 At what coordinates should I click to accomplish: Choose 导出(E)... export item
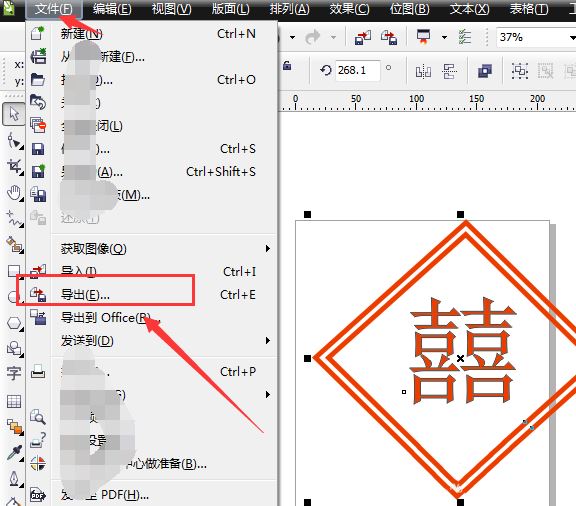[x=151, y=295]
